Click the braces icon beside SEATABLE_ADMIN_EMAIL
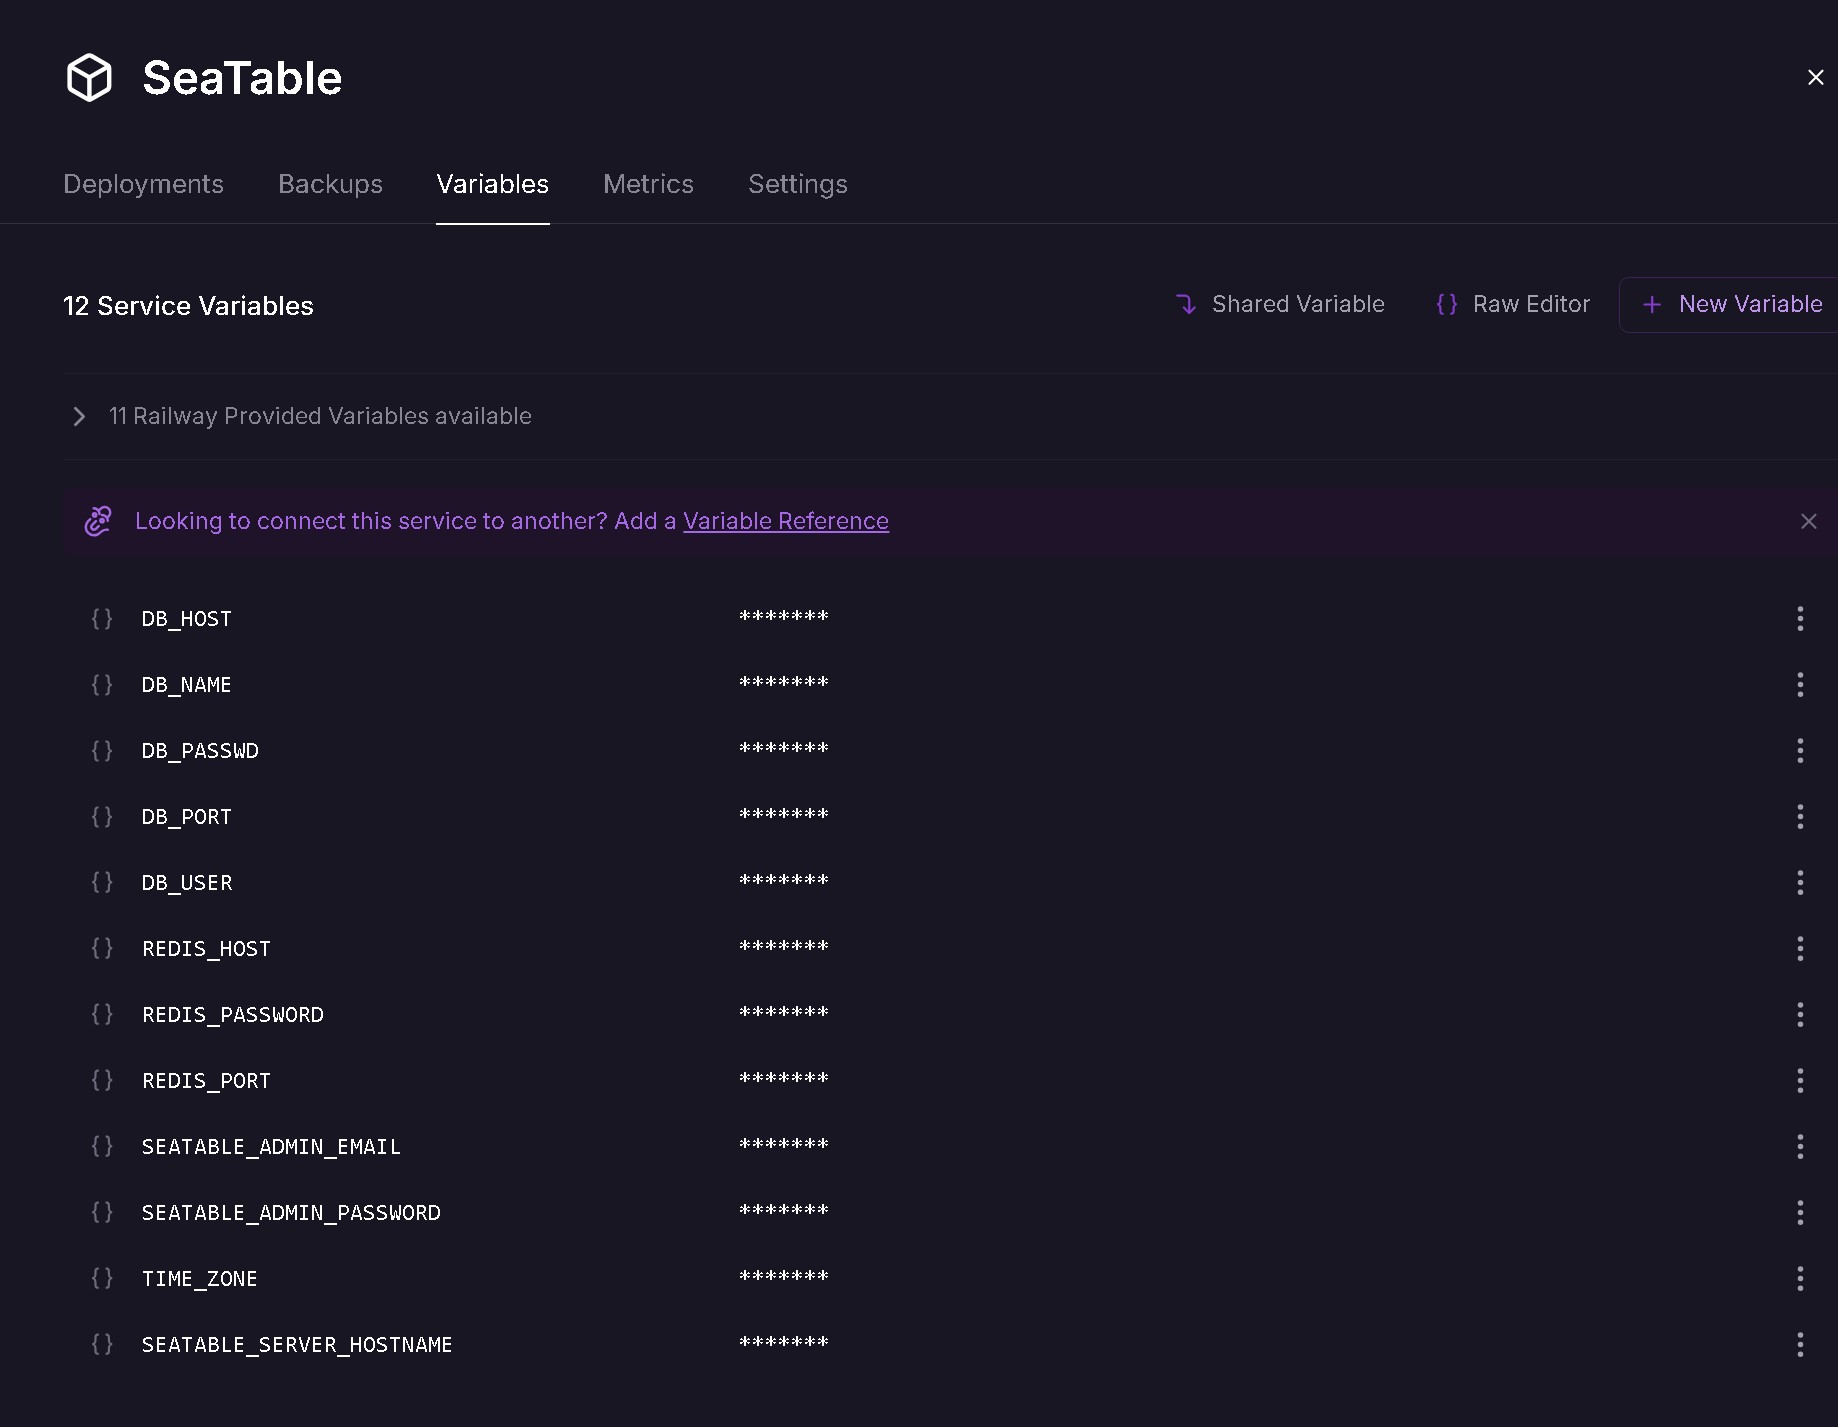Viewport: 1838px width, 1427px height. pyautogui.click(x=102, y=1146)
